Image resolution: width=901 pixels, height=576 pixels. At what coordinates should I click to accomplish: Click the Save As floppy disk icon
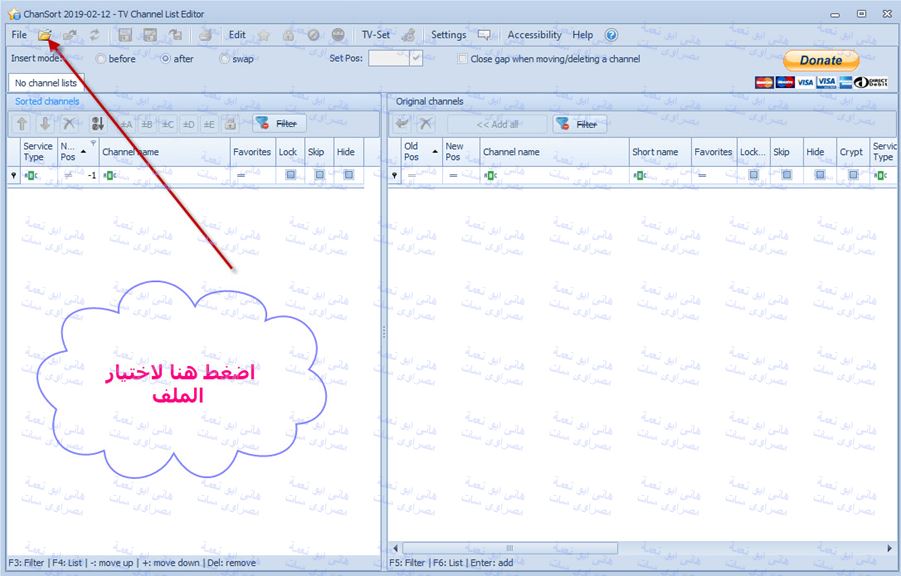click(x=150, y=35)
